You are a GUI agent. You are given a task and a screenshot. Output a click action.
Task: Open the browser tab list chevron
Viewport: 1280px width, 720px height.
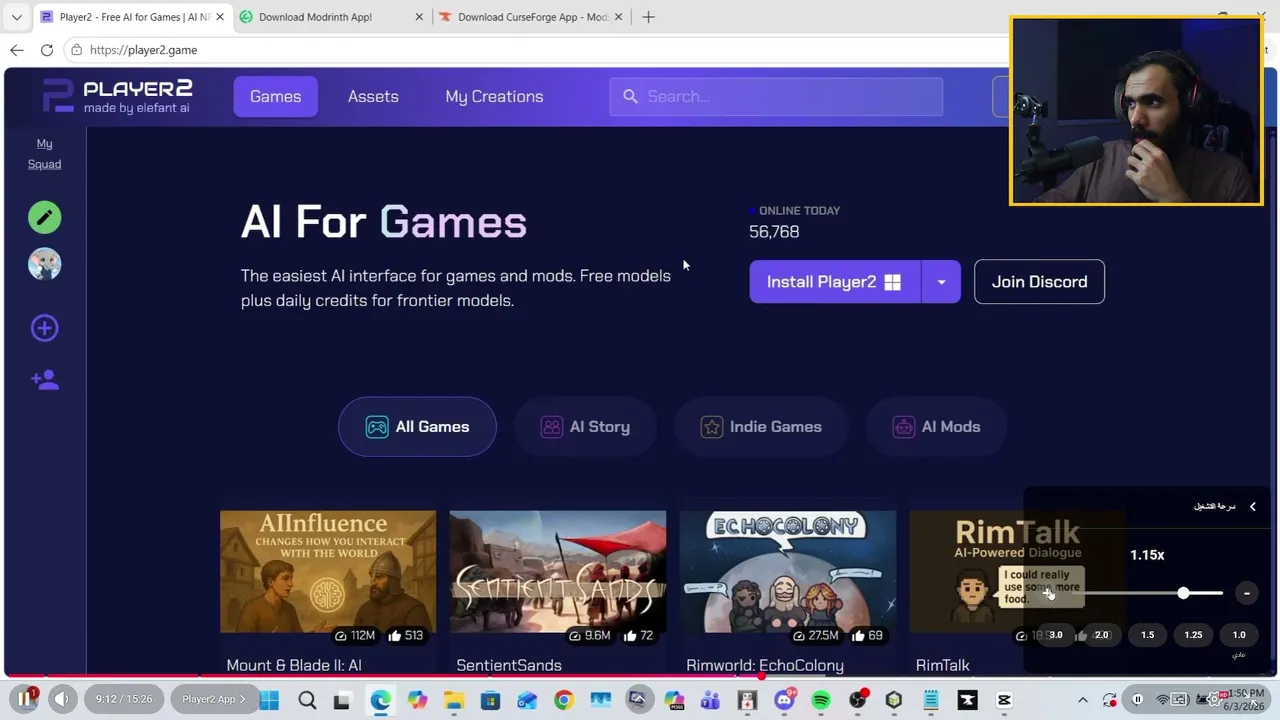pyautogui.click(x=16, y=17)
